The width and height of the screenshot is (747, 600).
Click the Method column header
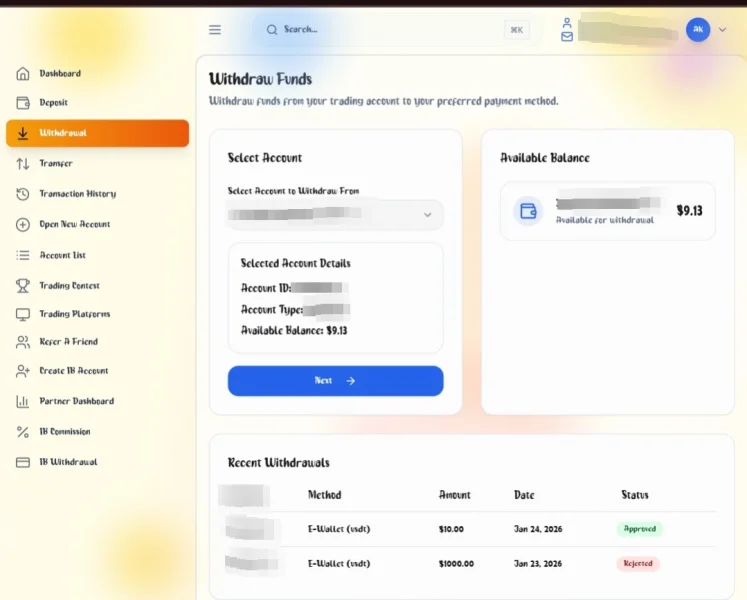(324, 495)
